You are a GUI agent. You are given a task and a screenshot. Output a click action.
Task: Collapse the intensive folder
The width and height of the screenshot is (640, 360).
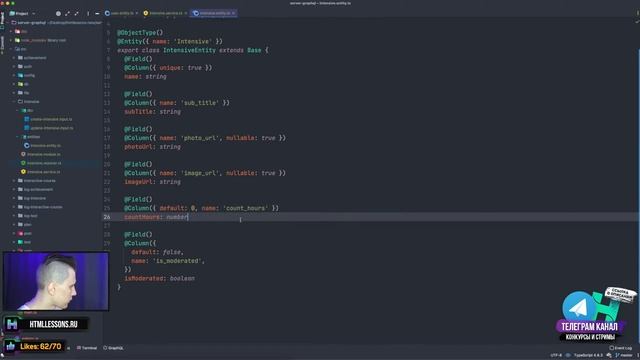[15, 102]
